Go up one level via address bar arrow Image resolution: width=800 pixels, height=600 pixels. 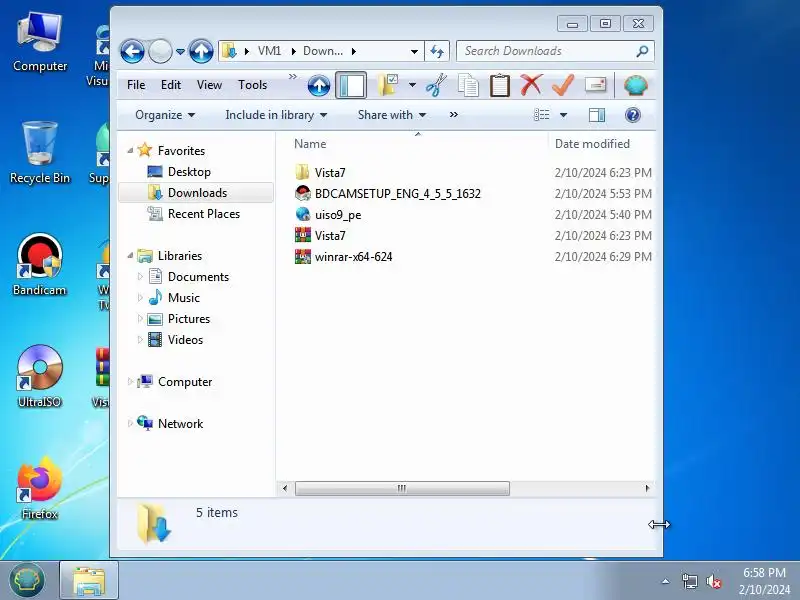[201, 51]
